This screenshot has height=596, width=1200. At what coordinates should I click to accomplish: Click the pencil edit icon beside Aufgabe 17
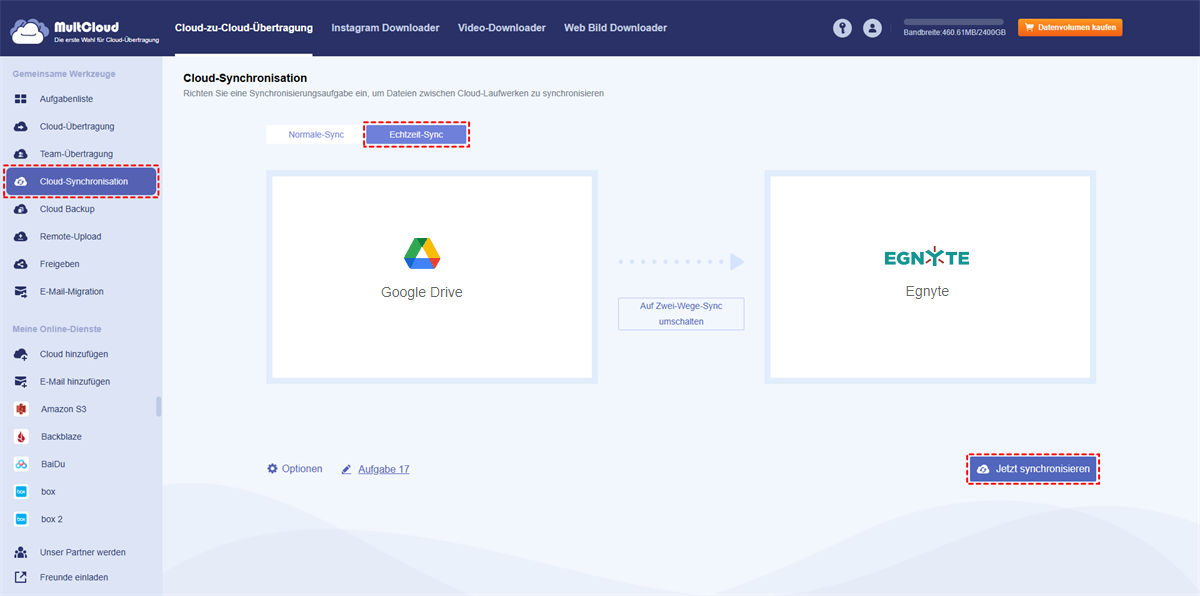coord(347,469)
